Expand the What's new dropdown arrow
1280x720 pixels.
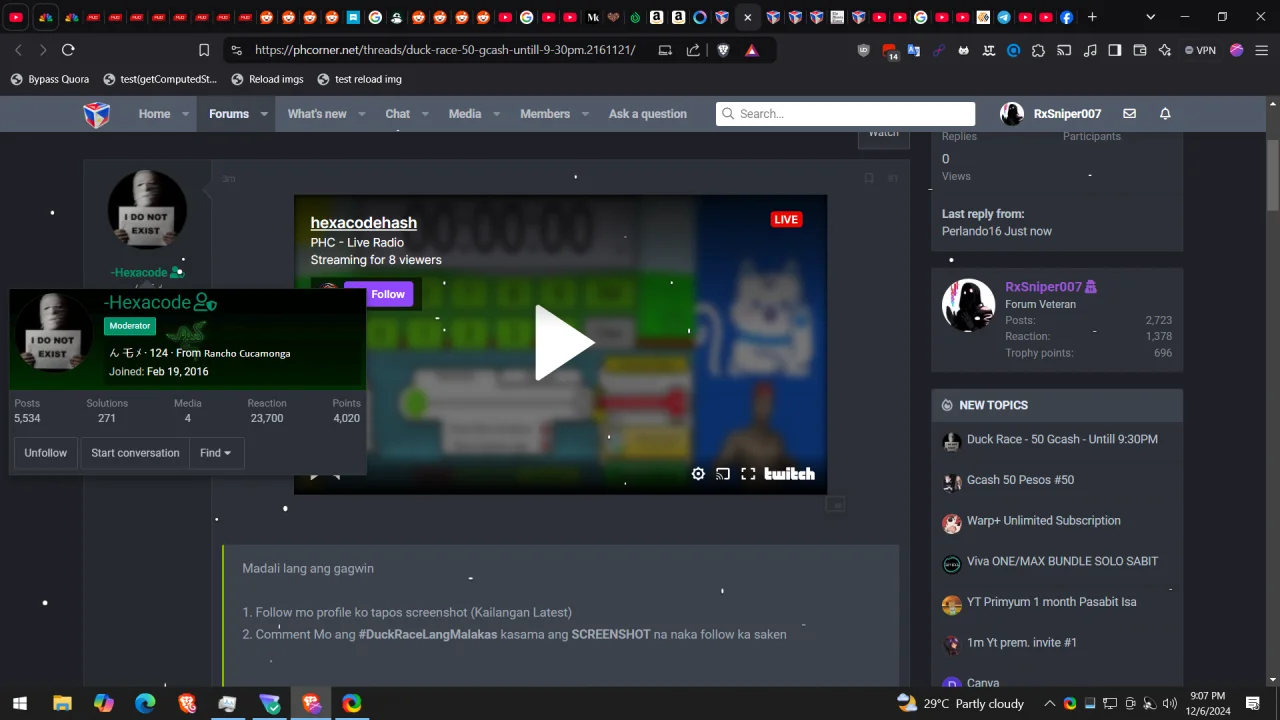[x=362, y=114]
